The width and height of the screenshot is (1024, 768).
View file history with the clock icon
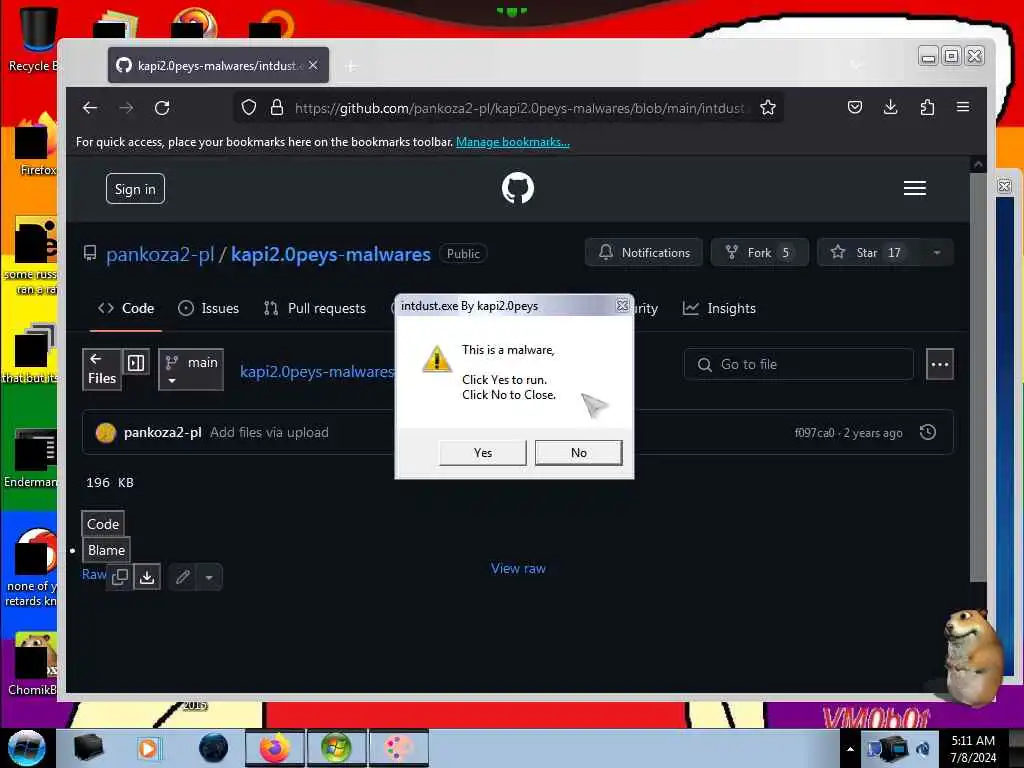tap(928, 432)
